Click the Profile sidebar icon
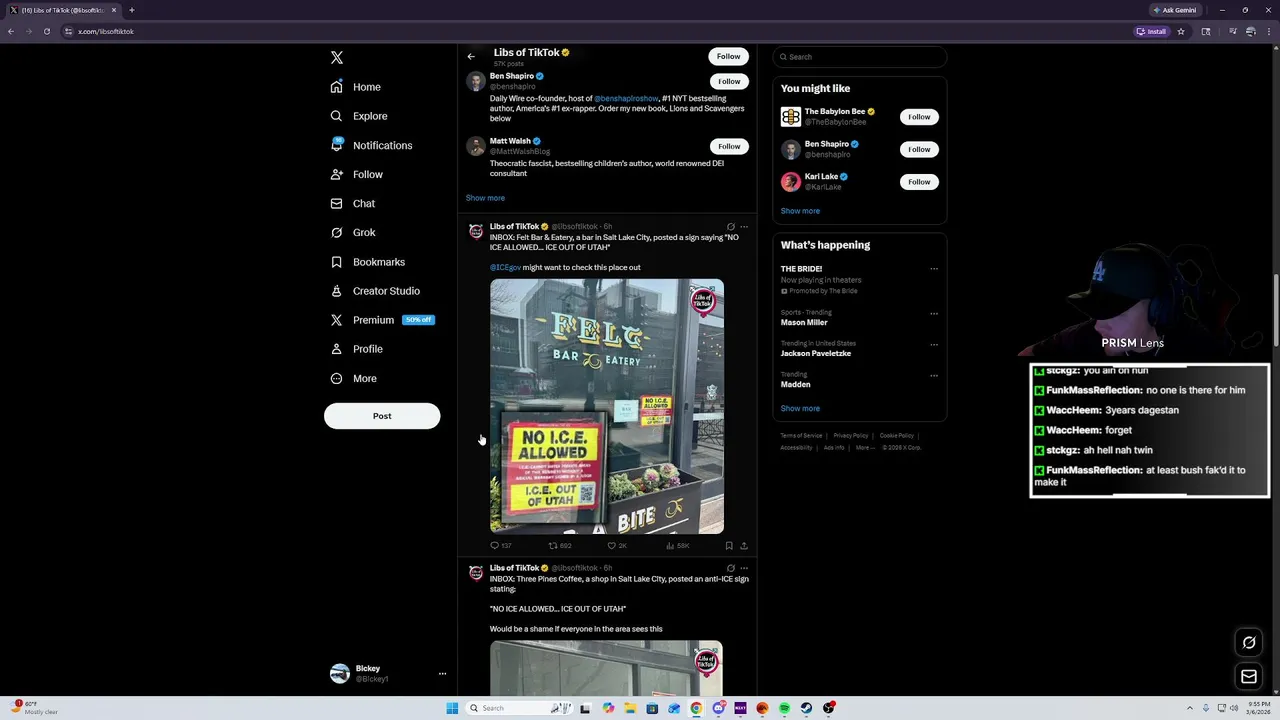 point(337,349)
